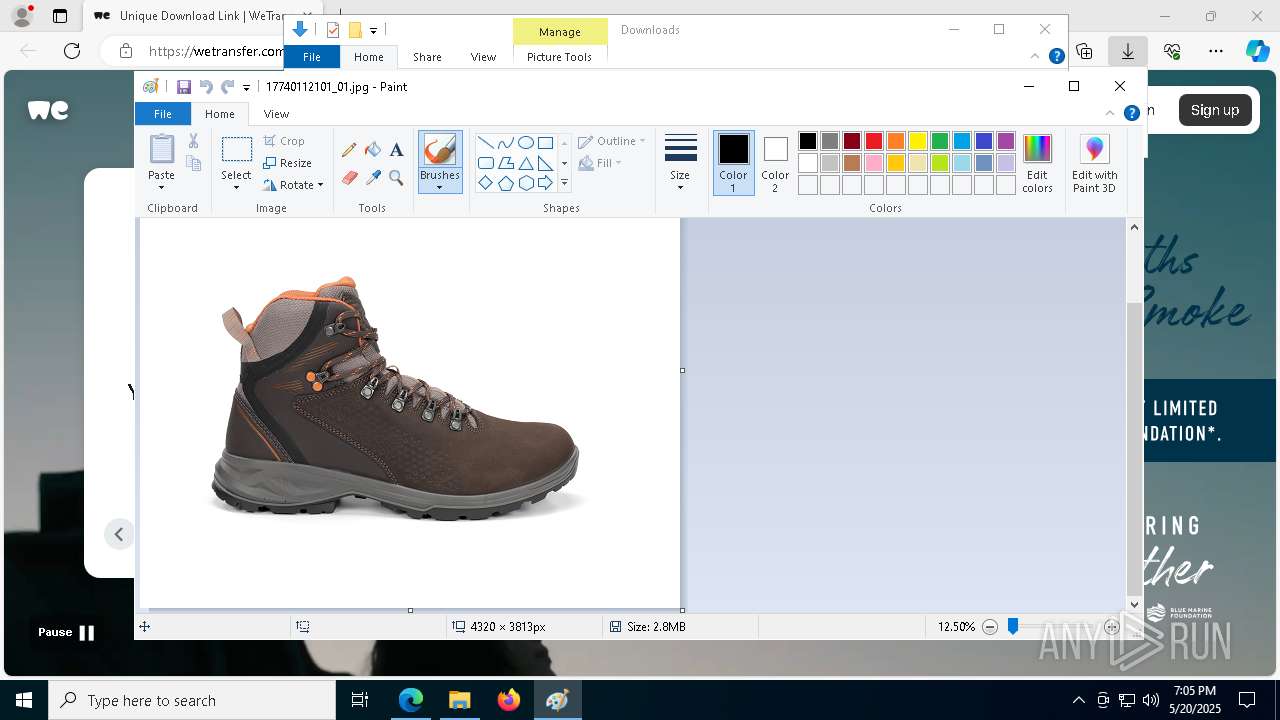Click the browser downloads icon in Edge toolbar

[1127, 51]
